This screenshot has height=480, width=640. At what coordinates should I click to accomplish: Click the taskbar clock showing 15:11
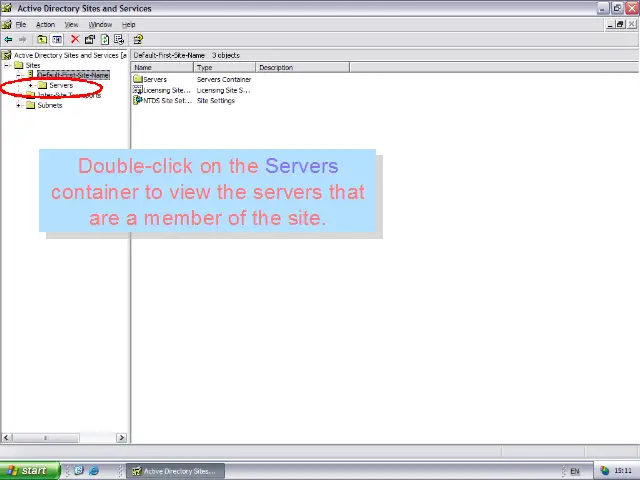[x=623, y=471]
